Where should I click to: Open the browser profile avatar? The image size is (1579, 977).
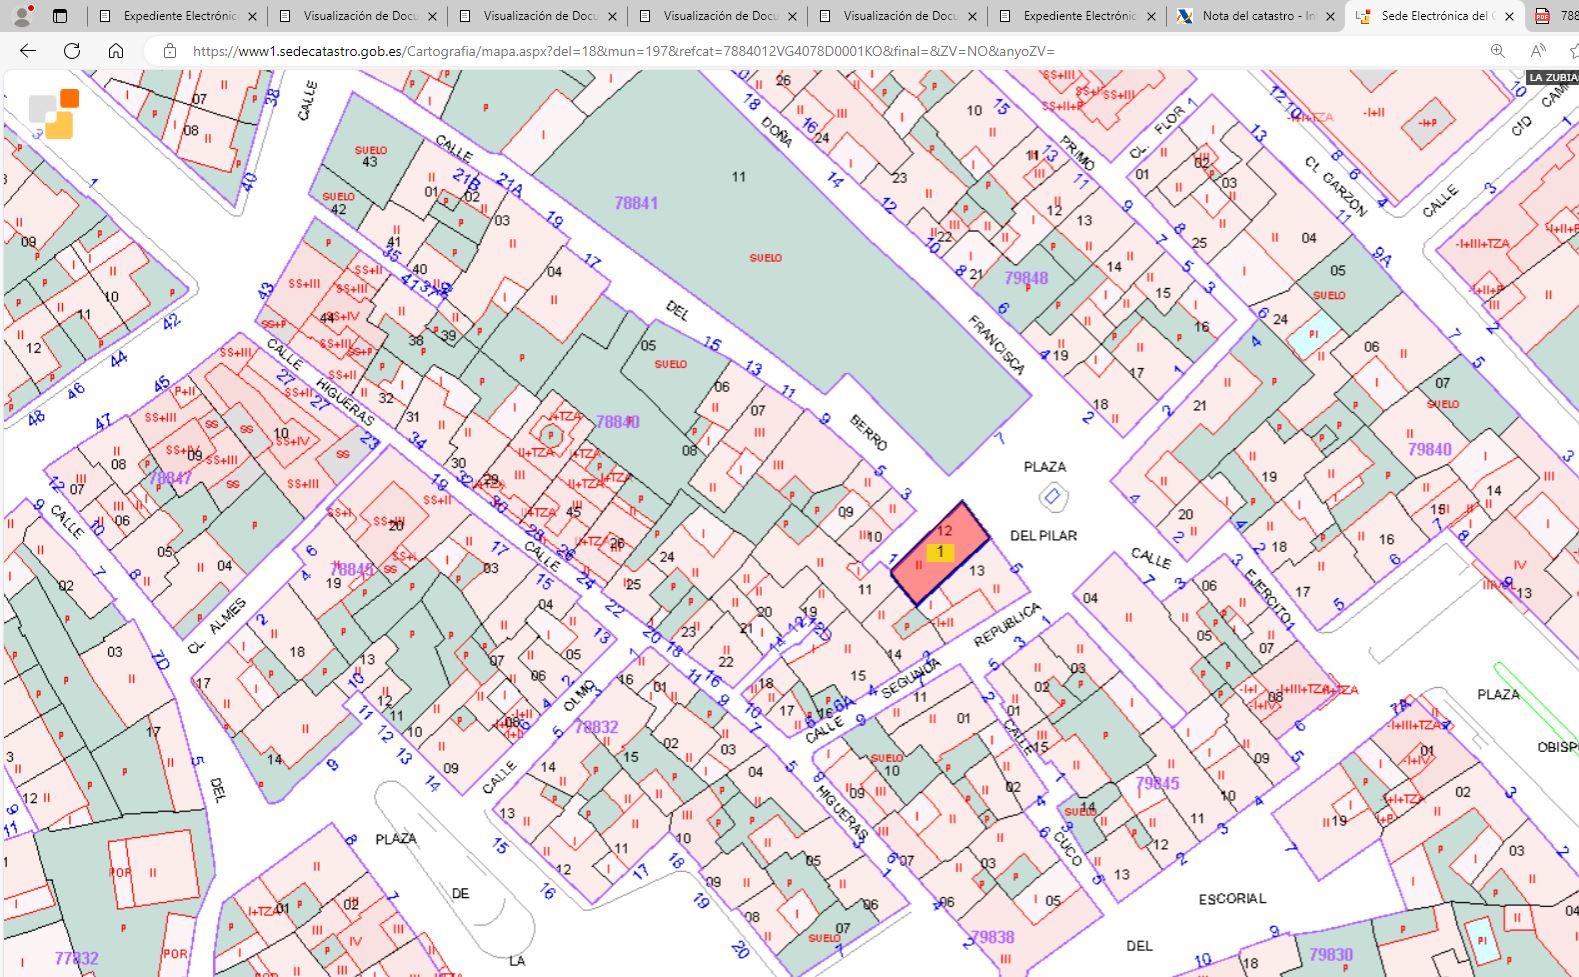22,16
